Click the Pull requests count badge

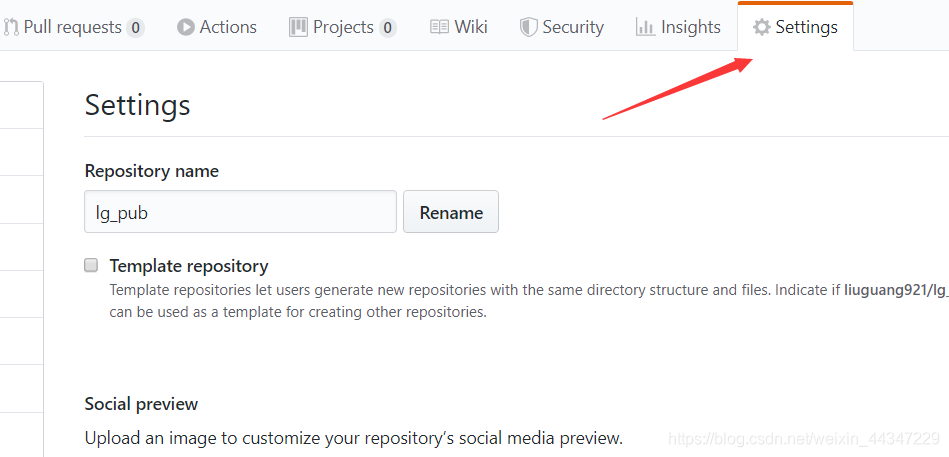136,28
